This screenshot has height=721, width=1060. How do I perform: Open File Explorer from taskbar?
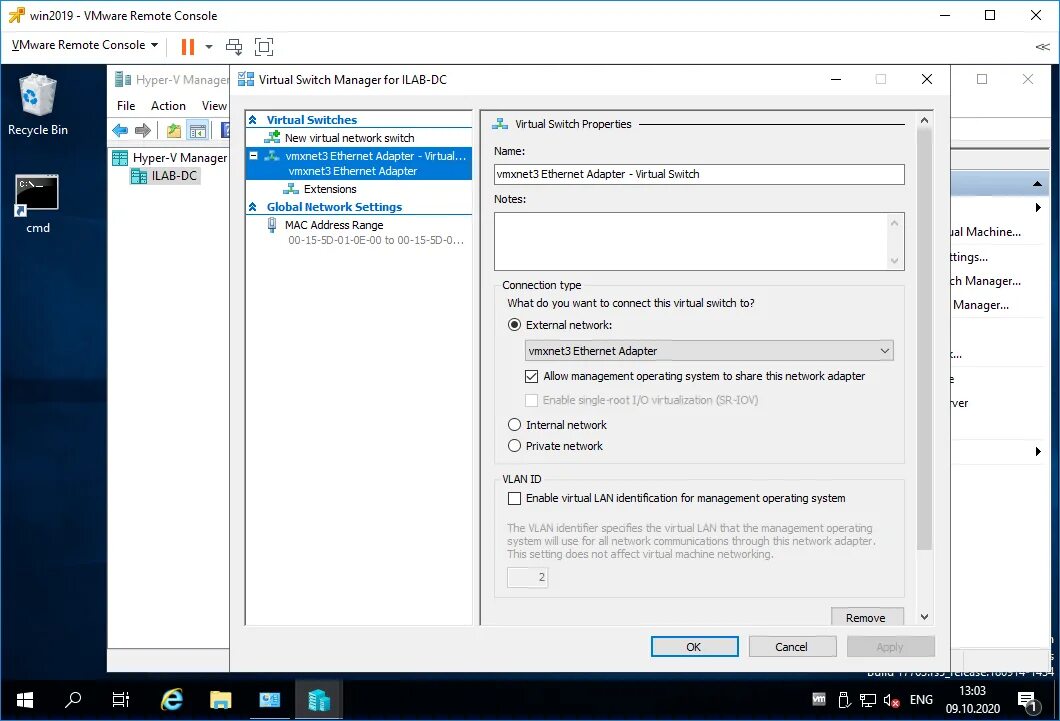tap(220, 700)
